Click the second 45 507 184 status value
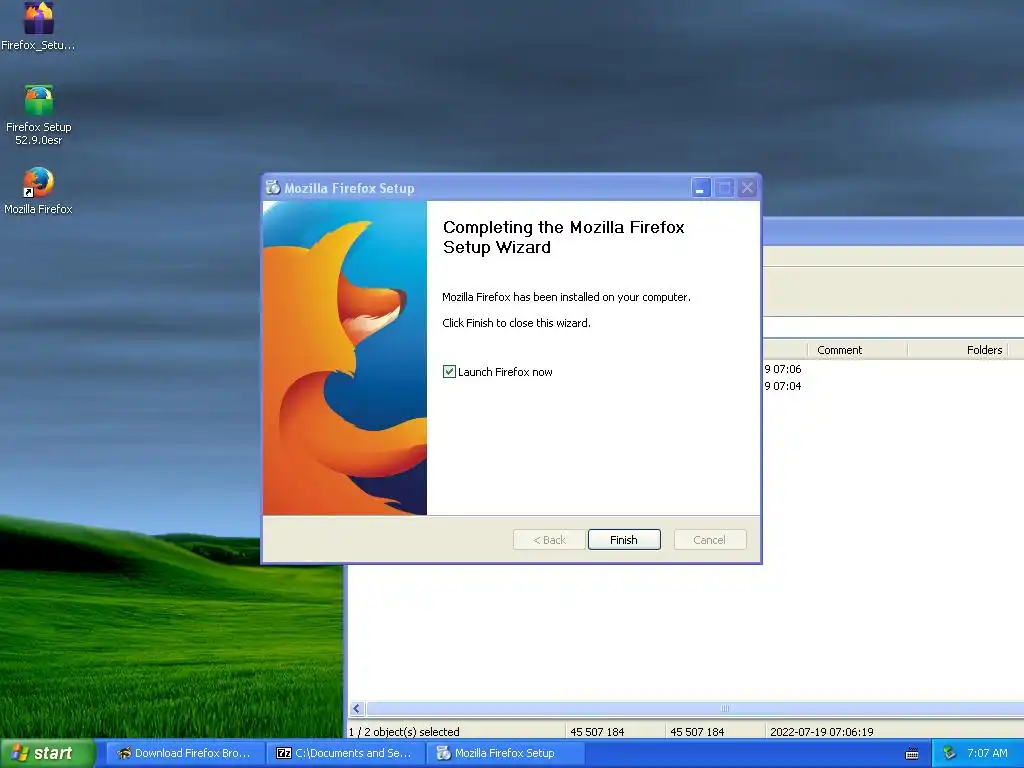The height and width of the screenshot is (768, 1024). (x=697, y=731)
